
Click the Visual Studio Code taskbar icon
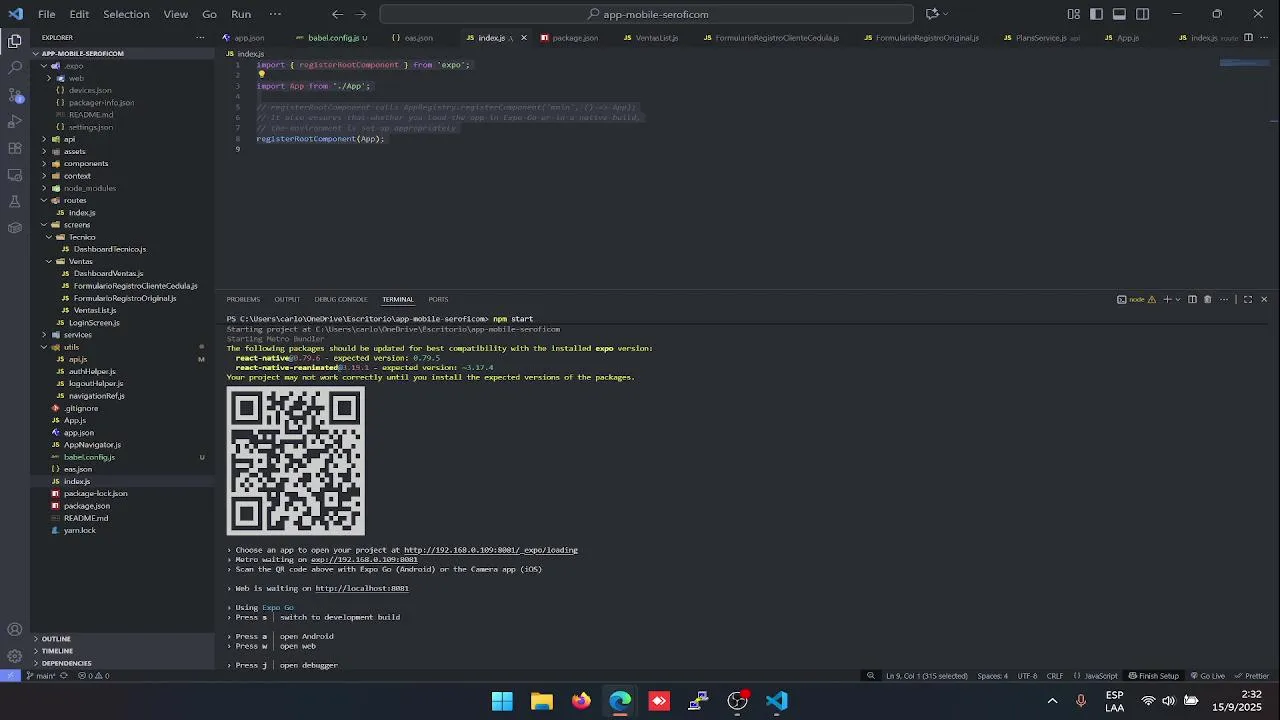click(777, 701)
